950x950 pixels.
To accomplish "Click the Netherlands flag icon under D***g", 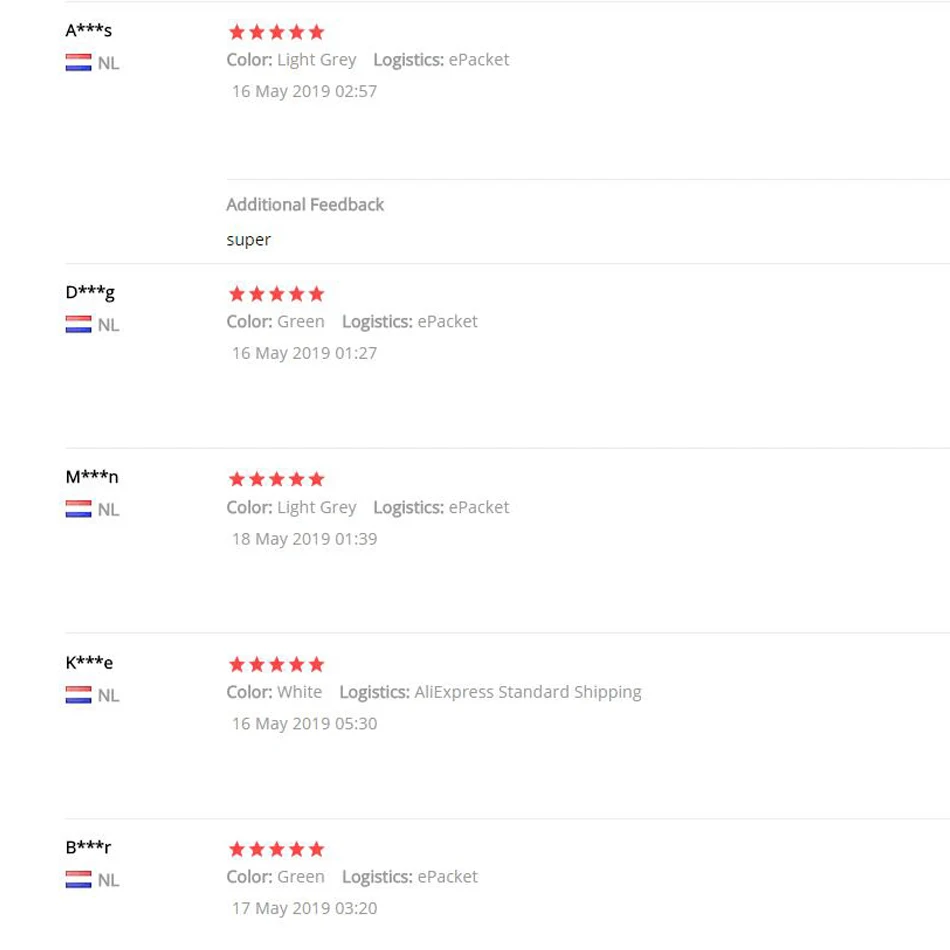I will tap(78, 324).
